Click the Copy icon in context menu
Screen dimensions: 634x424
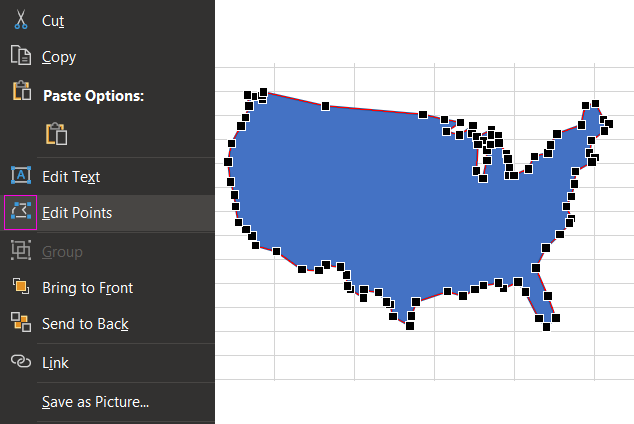[x=21, y=57]
